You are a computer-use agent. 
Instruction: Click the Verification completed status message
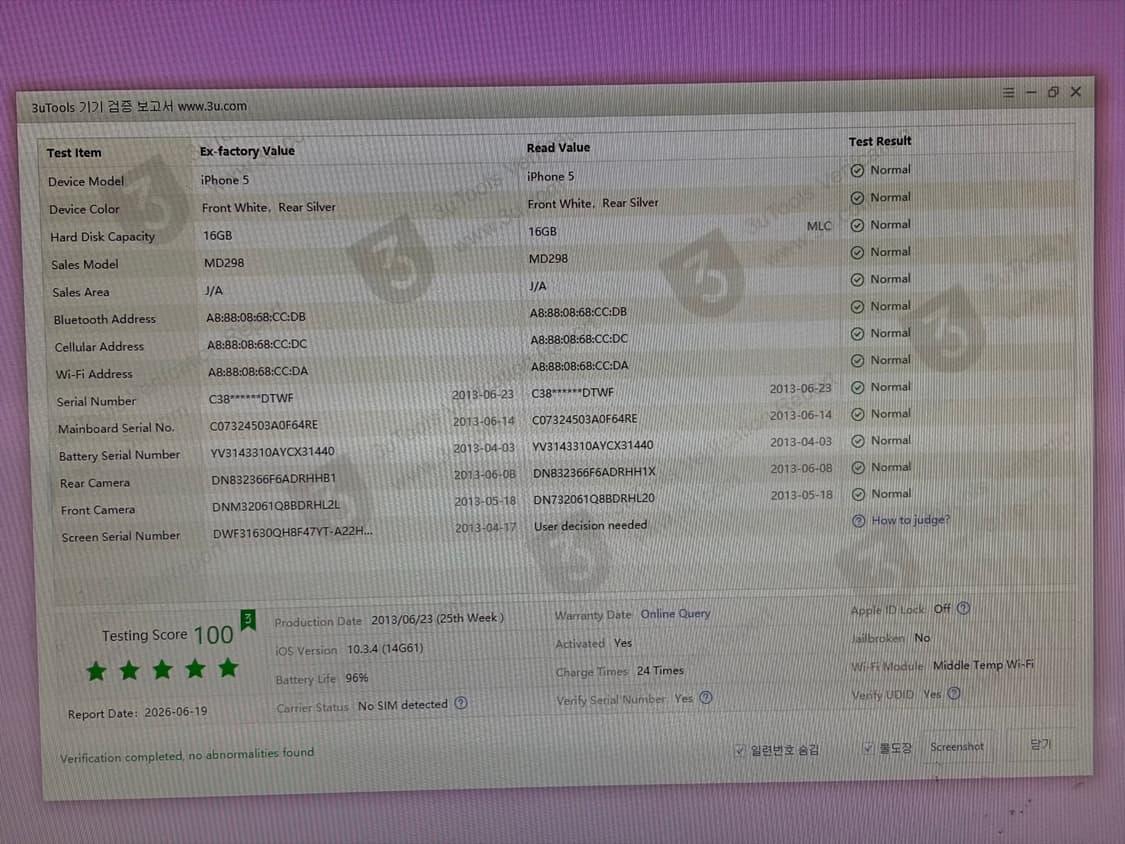point(187,755)
